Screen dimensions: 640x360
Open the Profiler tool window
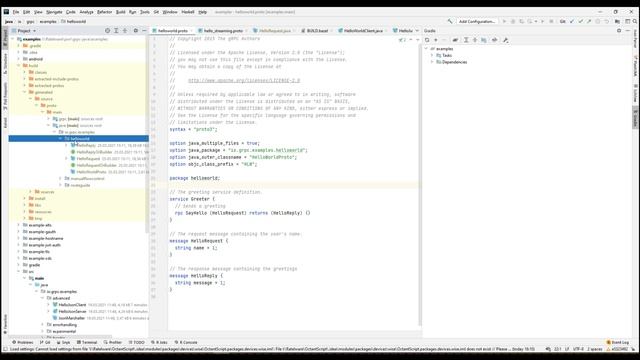113,342
